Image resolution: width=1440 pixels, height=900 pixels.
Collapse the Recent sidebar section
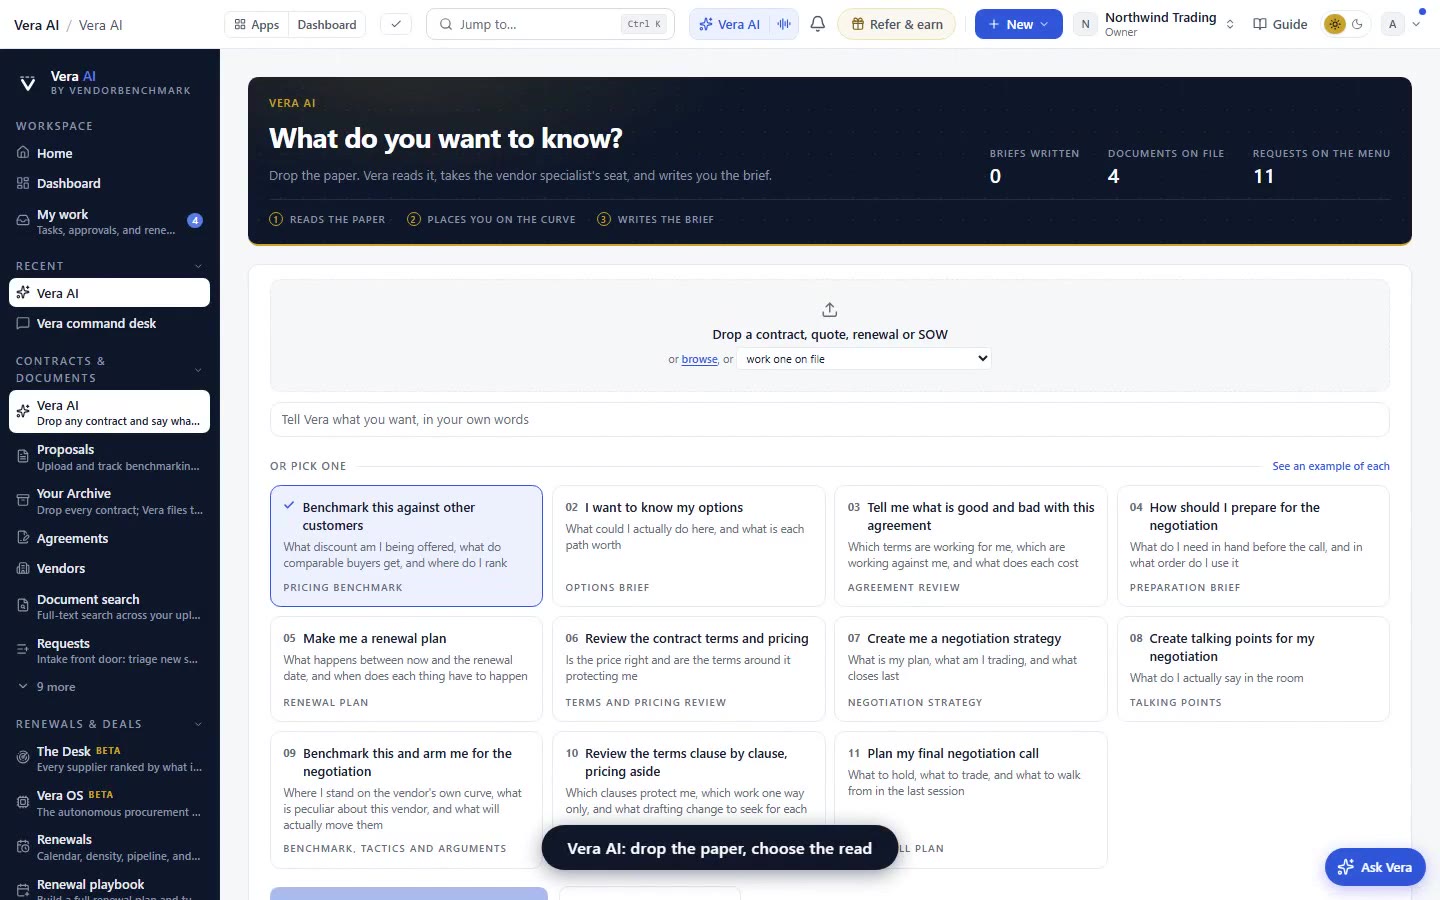pos(198,266)
